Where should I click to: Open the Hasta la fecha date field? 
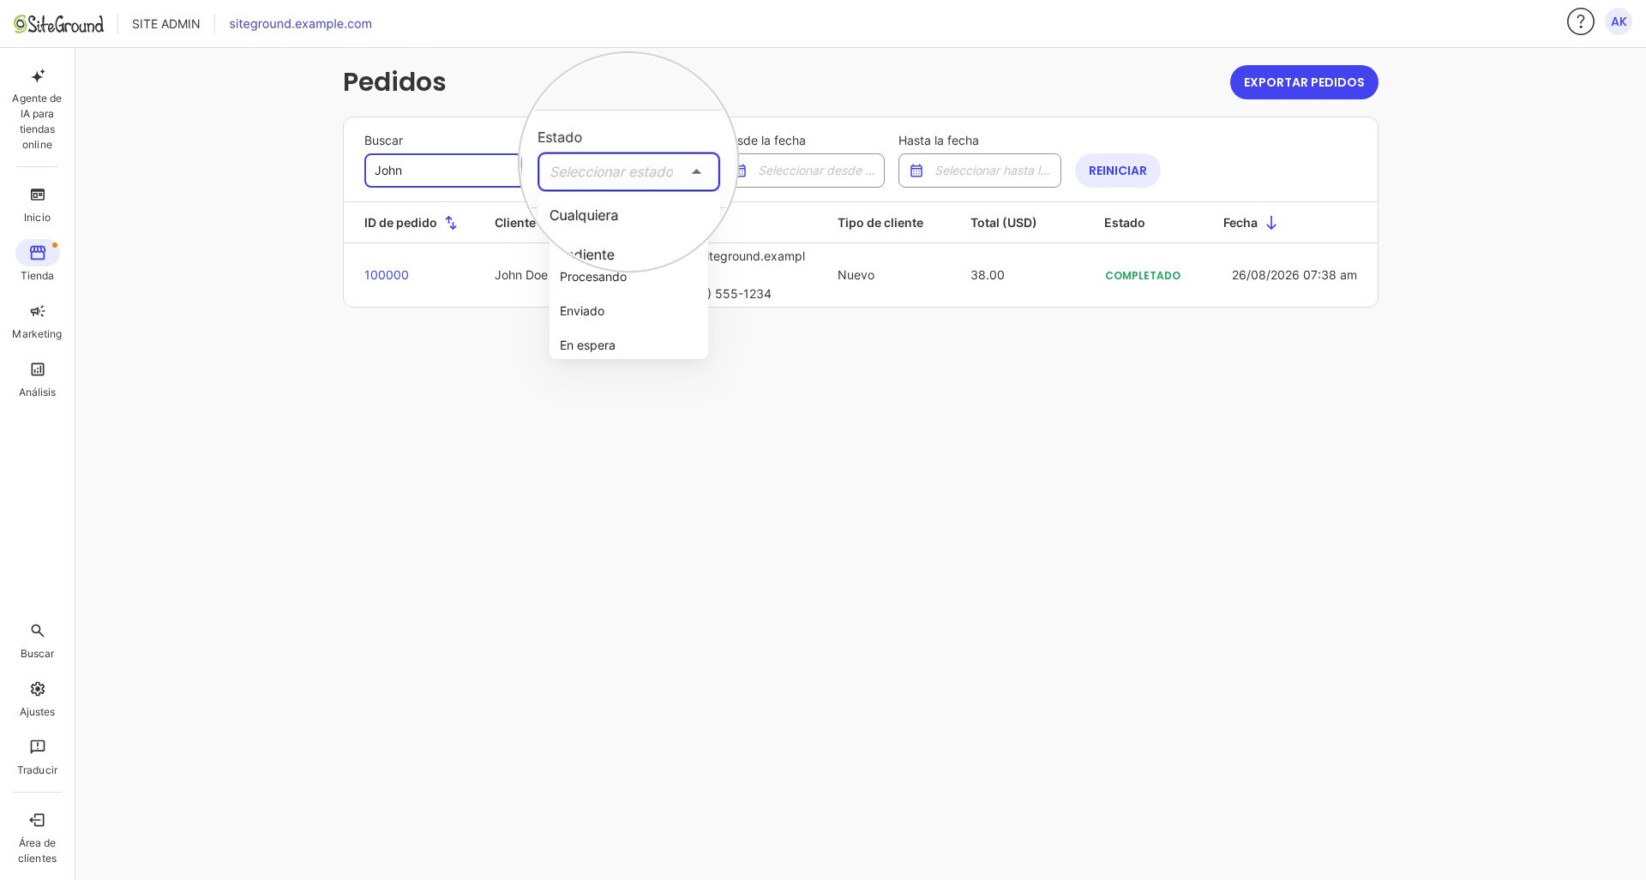(979, 171)
